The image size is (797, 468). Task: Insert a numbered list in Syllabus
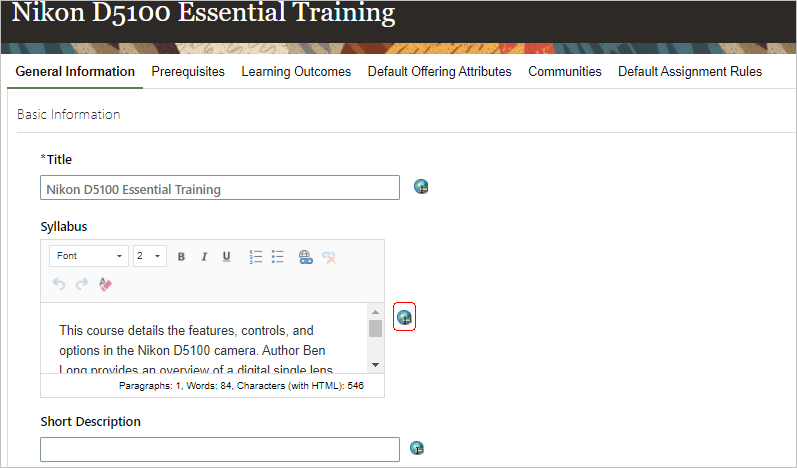(256, 257)
